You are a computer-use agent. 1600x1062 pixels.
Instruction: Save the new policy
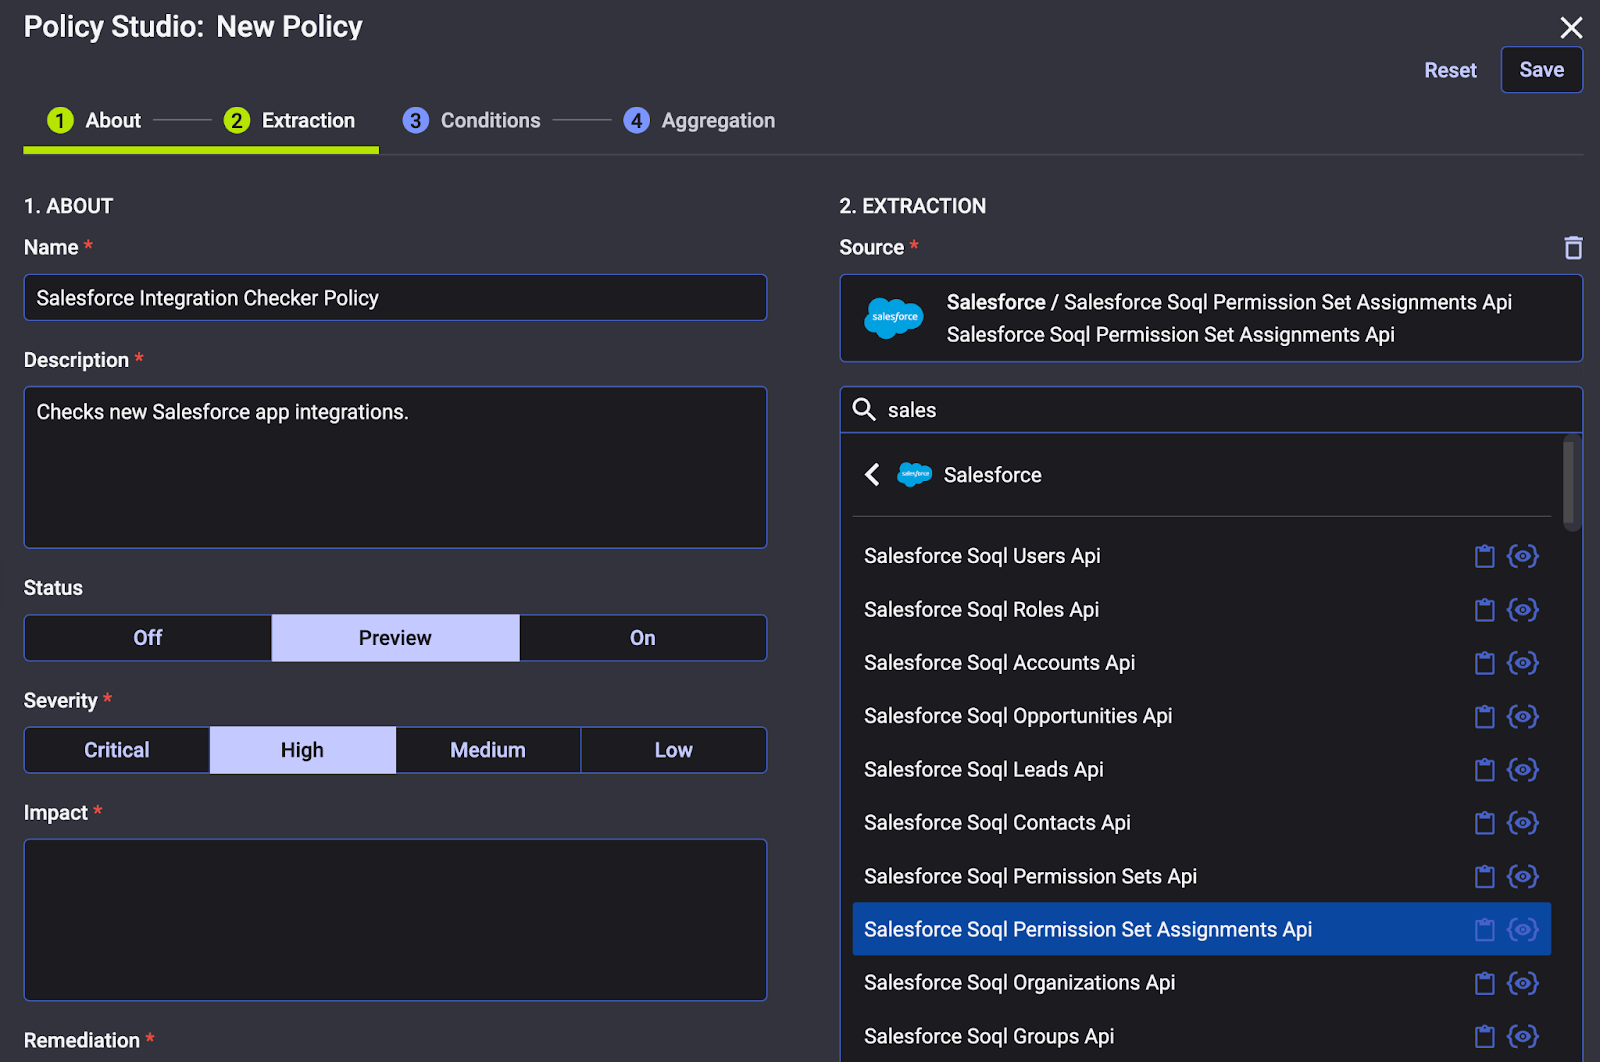(x=1541, y=70)
